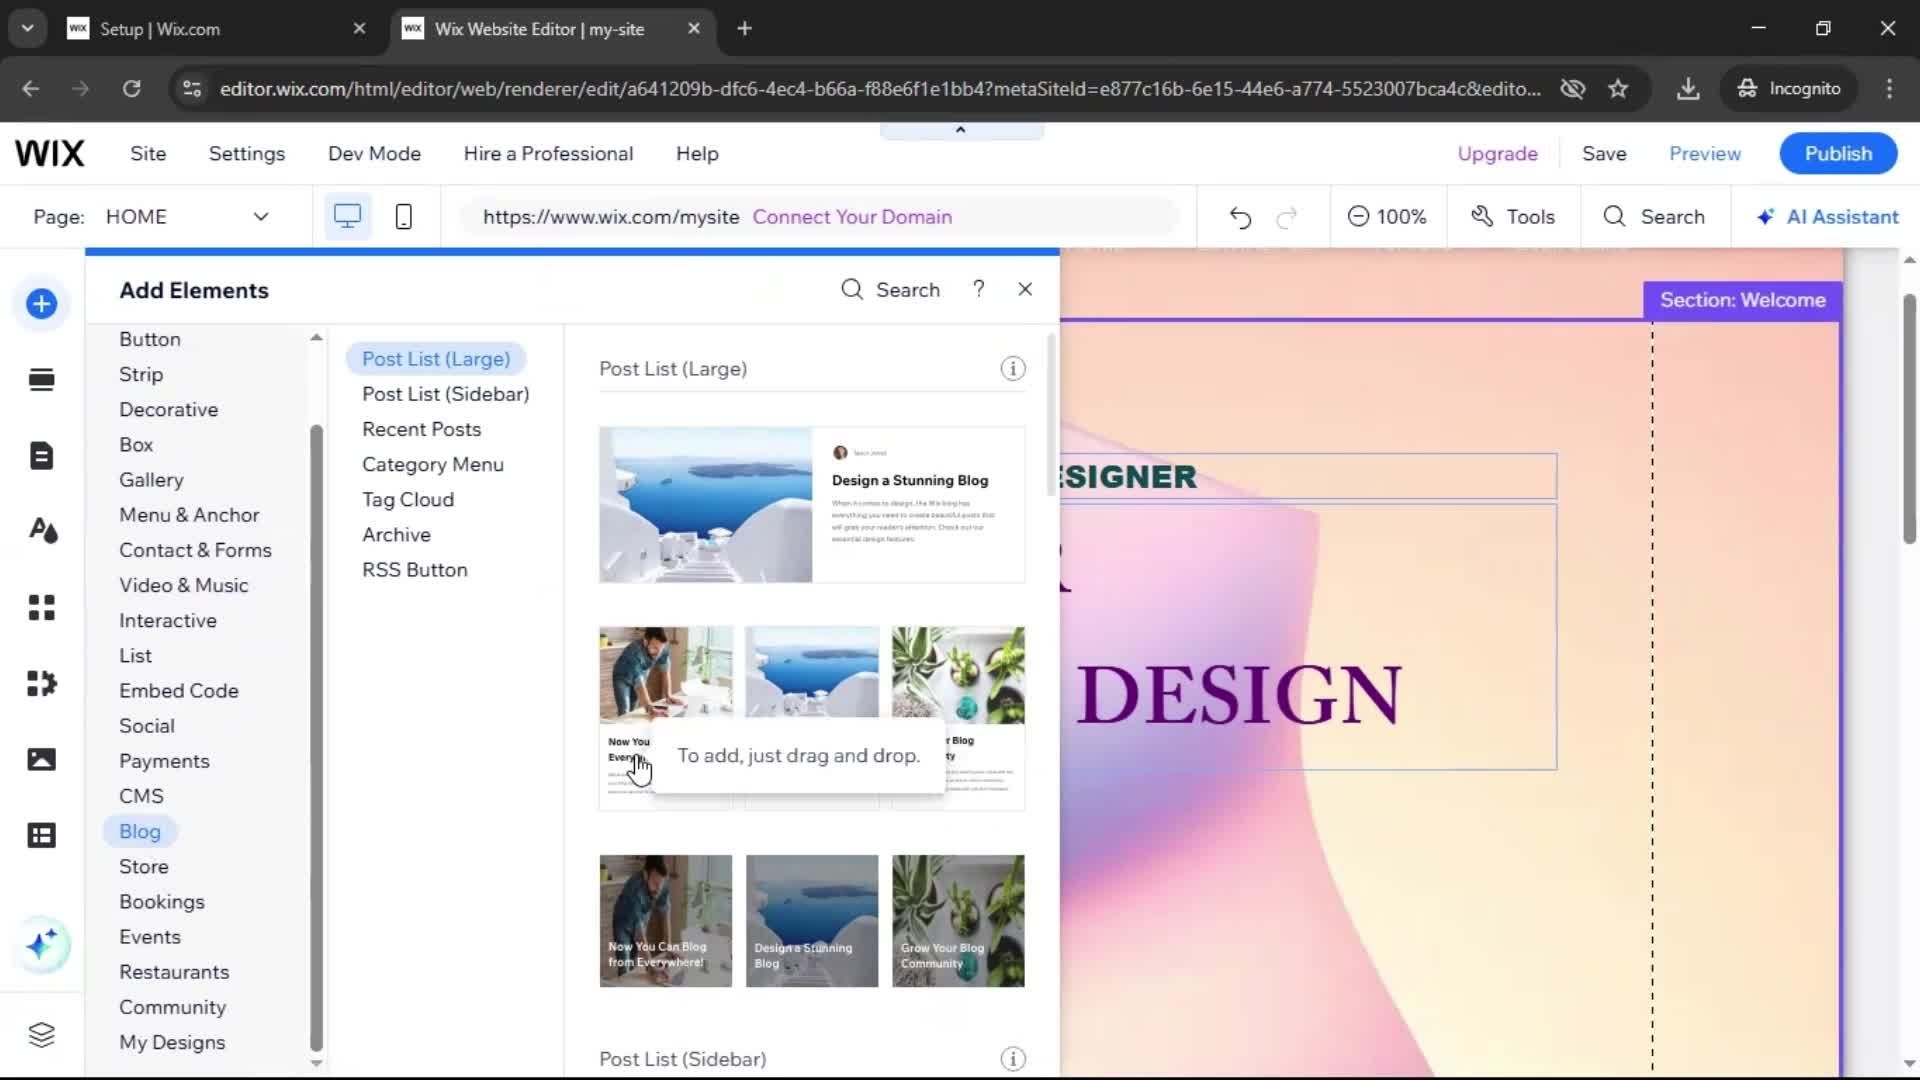Open the tab search dropdown in browser
The width and height of the screenshot is (1920, 1080).
(x=28, y=29)
